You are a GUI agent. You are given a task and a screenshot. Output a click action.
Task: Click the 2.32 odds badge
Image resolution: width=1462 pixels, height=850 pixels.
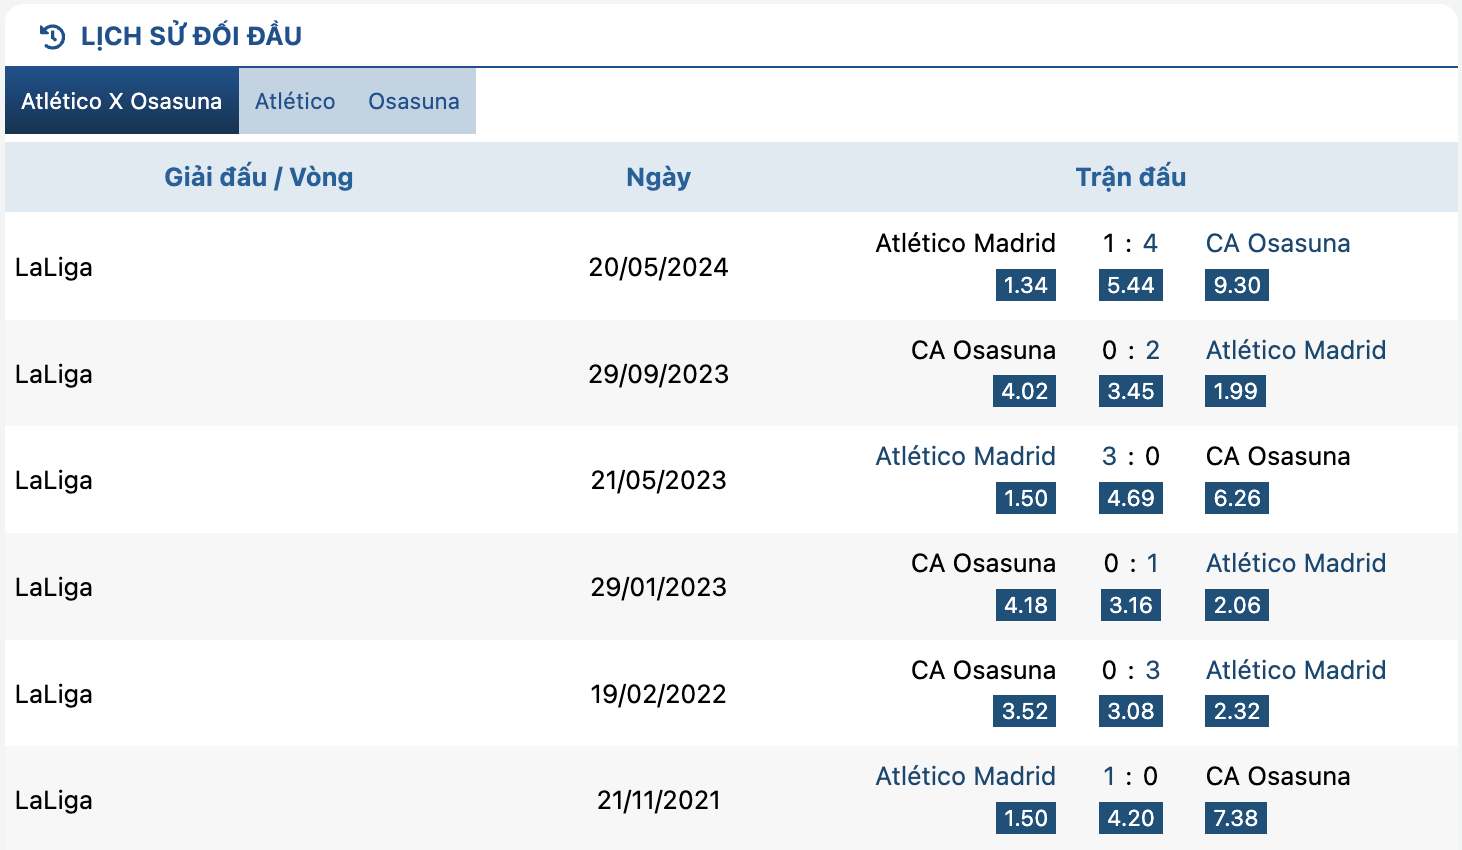(x=1237, y=711)
